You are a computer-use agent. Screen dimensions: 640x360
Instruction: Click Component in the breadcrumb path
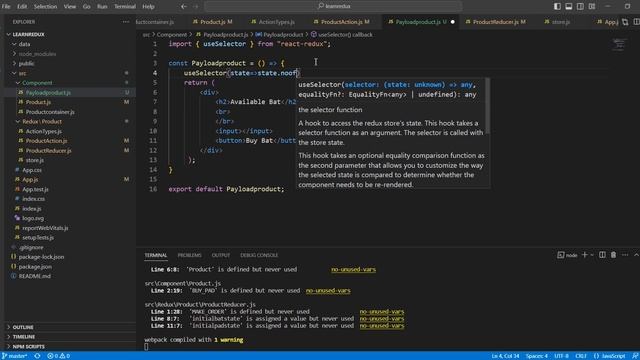(172, 35)
